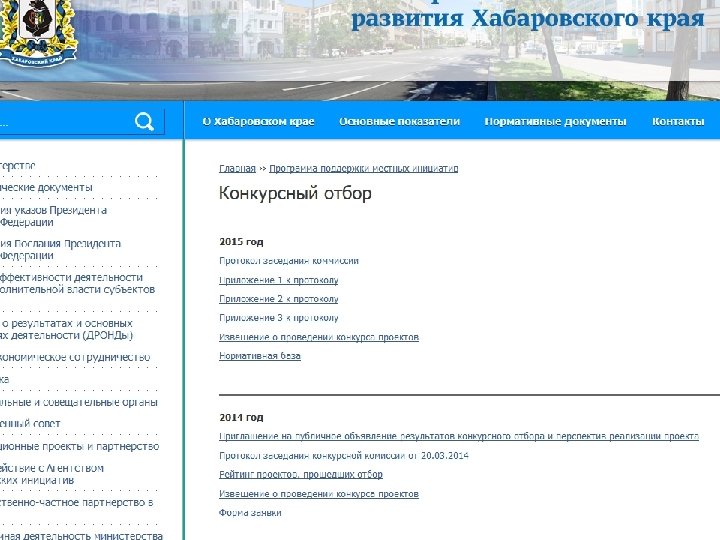Open 'Нормативная база' link

pos(260,356)
